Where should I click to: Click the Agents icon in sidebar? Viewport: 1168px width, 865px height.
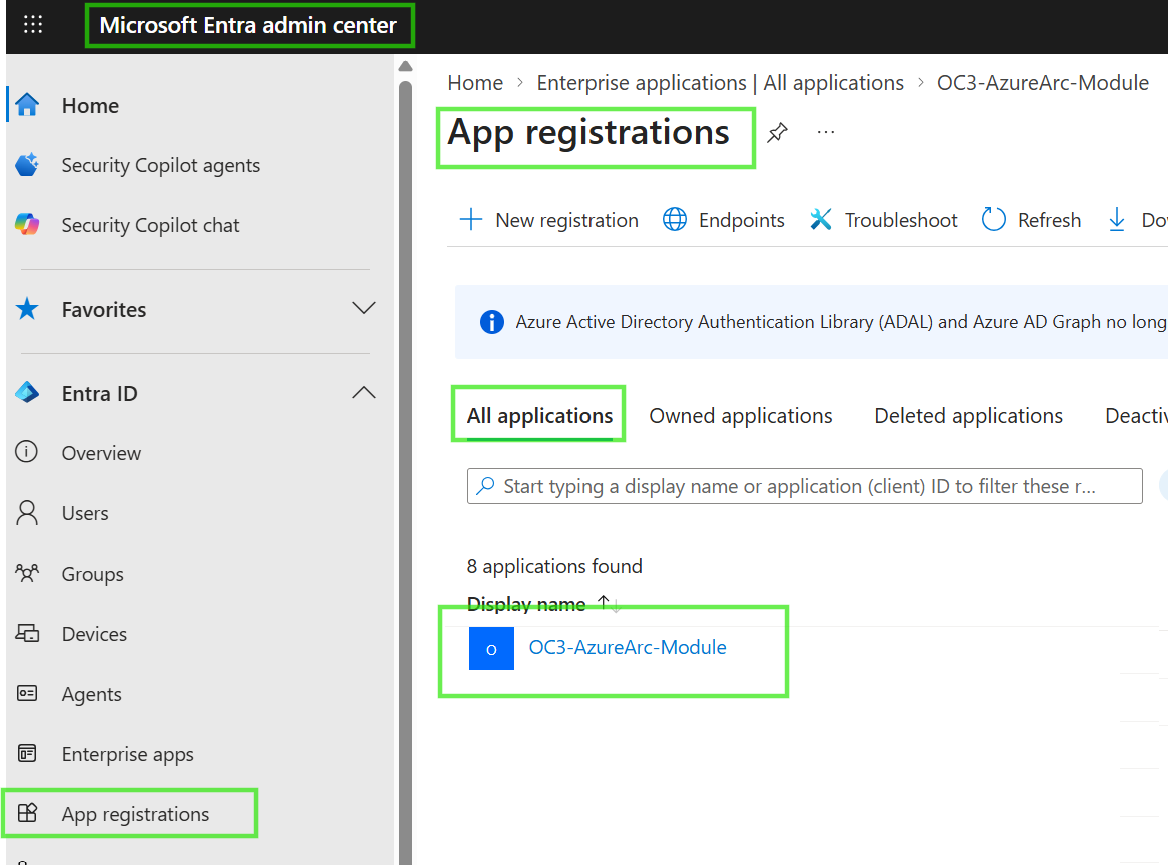[x=27, y=694]
